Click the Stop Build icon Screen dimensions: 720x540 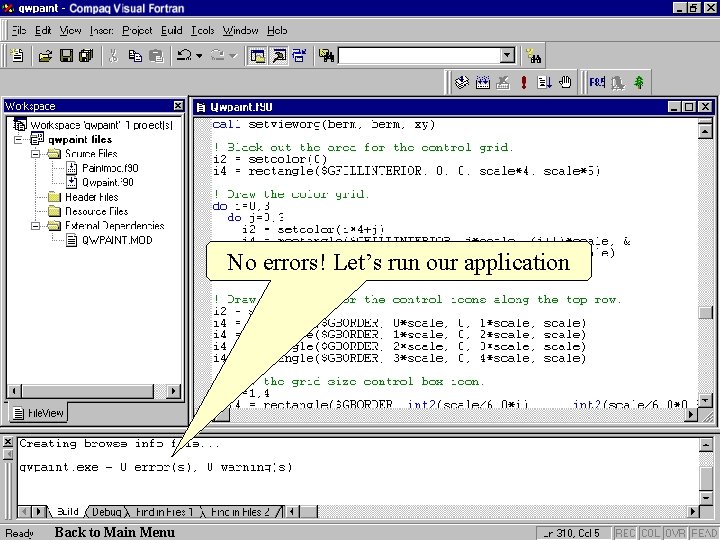tap(503, 83)
